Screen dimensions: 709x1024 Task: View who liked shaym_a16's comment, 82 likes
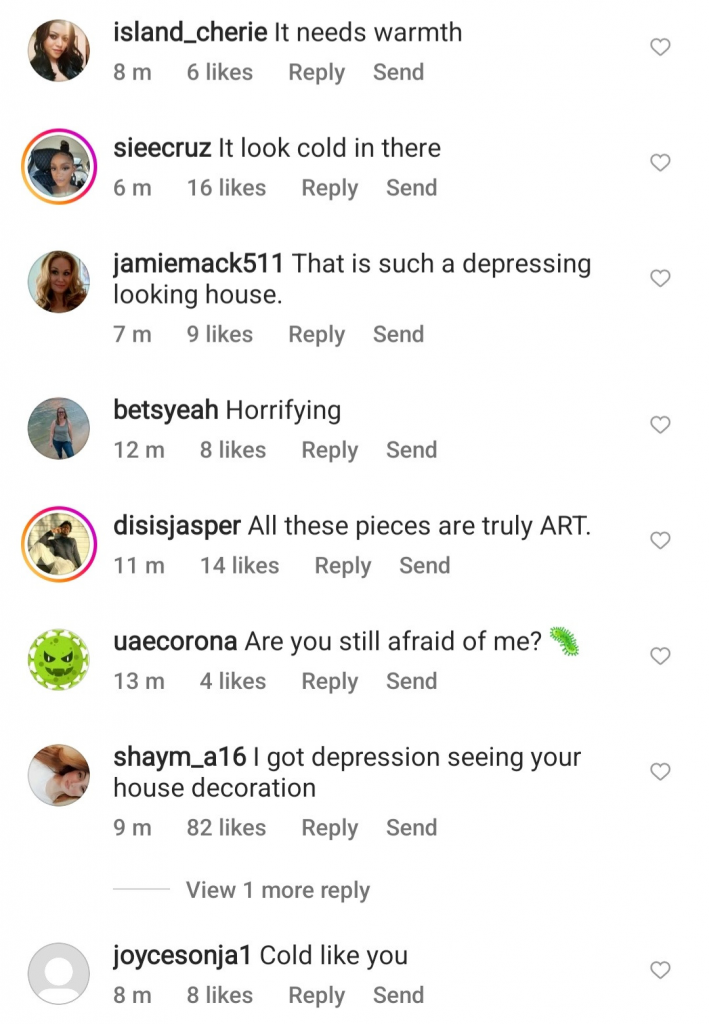pyautogui.click(x=226, y=827)
